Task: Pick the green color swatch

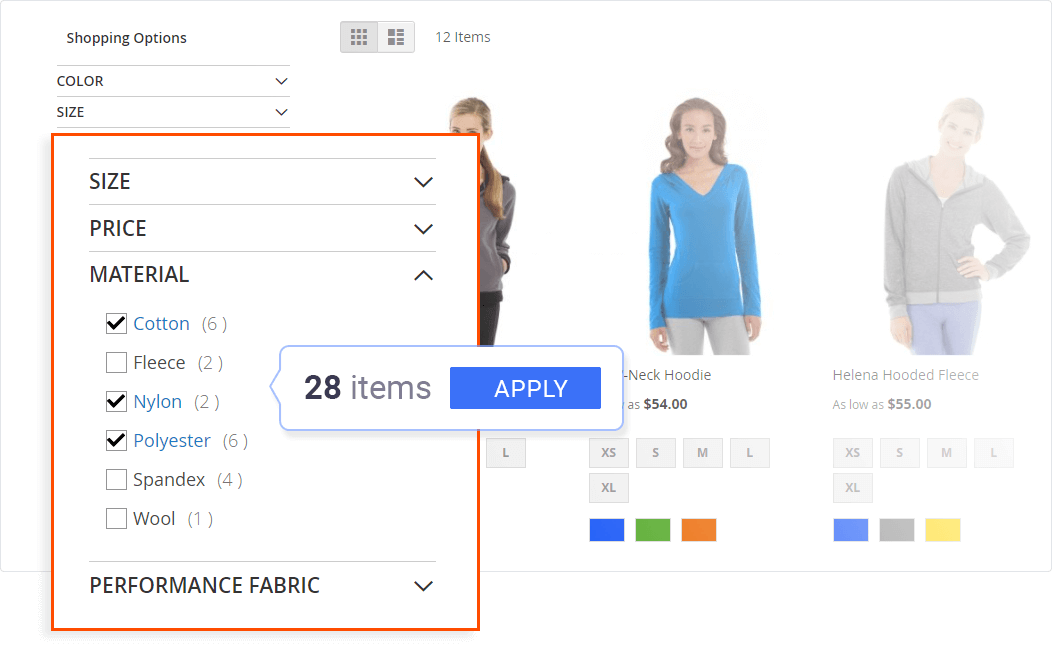Action: click(652, 530)
